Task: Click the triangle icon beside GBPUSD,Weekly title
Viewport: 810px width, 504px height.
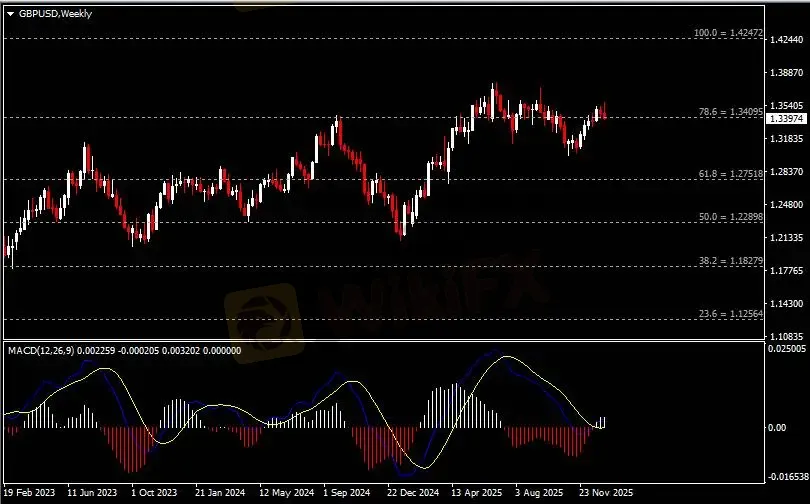Action: coord(10,14)
